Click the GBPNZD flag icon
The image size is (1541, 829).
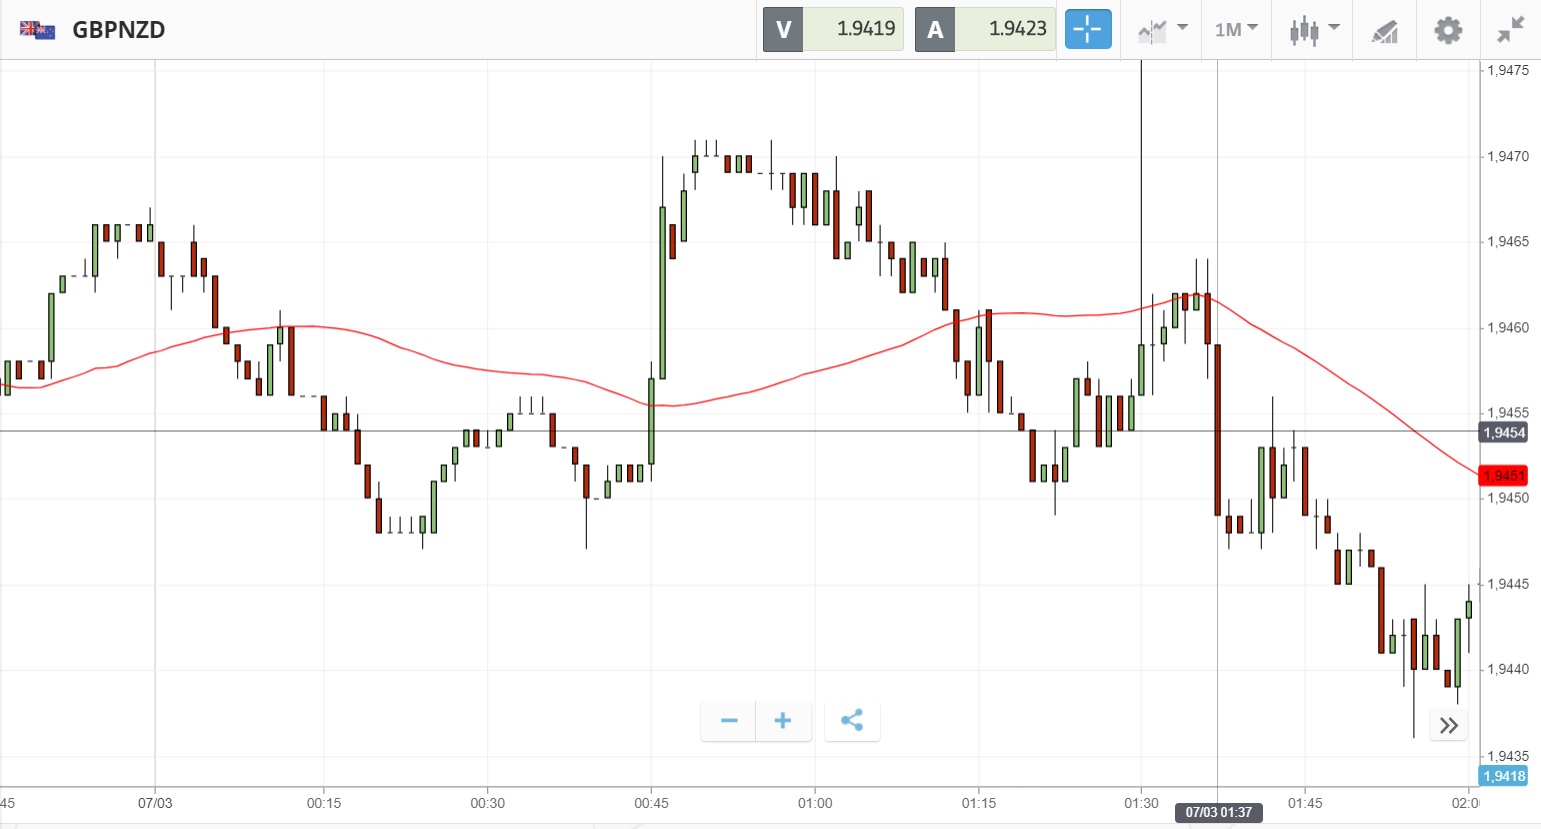point(38,30)
